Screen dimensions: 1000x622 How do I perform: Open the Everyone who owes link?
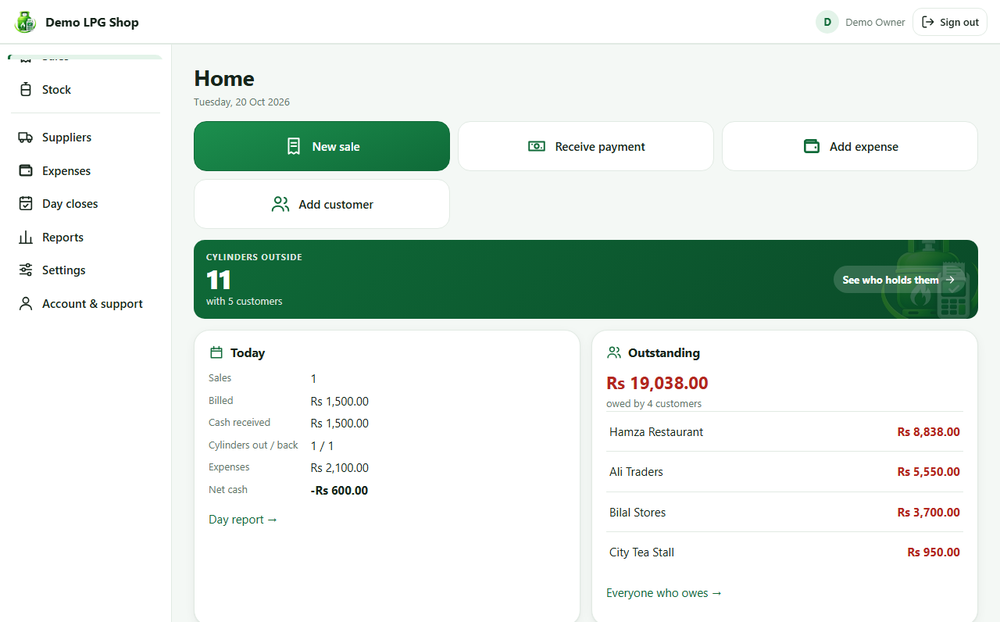coord(663,593)
